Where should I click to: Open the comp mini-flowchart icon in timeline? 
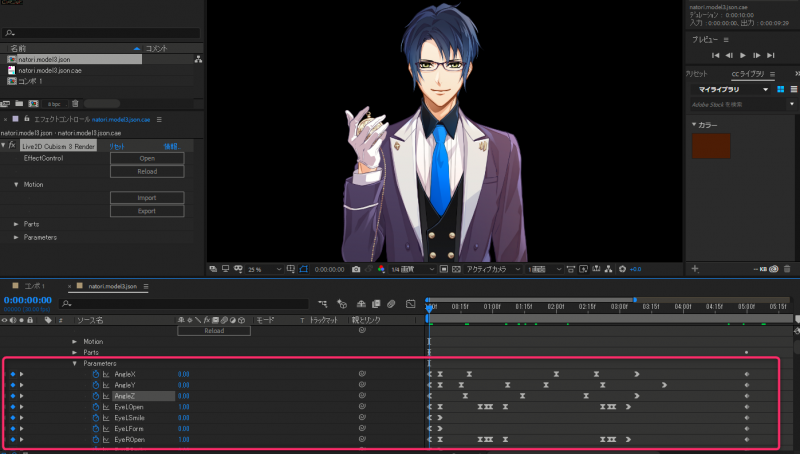coord(322,304)
